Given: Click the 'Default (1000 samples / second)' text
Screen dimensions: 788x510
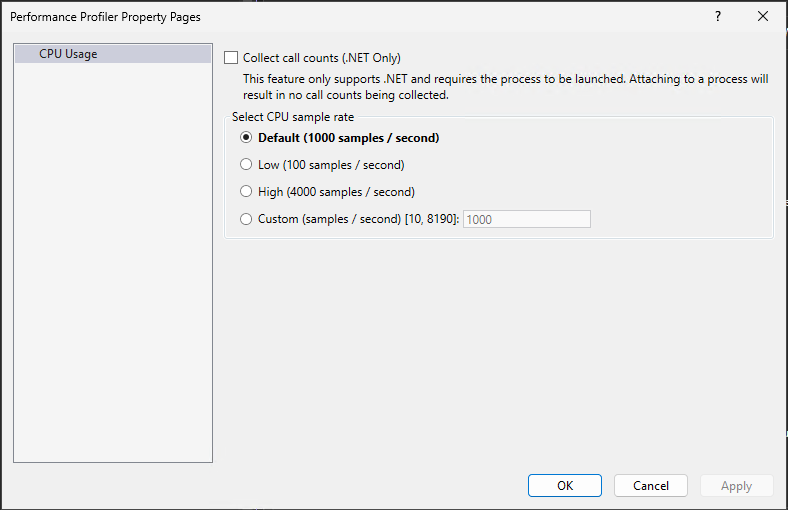Looking at the screenshot, I should [348, 138].
